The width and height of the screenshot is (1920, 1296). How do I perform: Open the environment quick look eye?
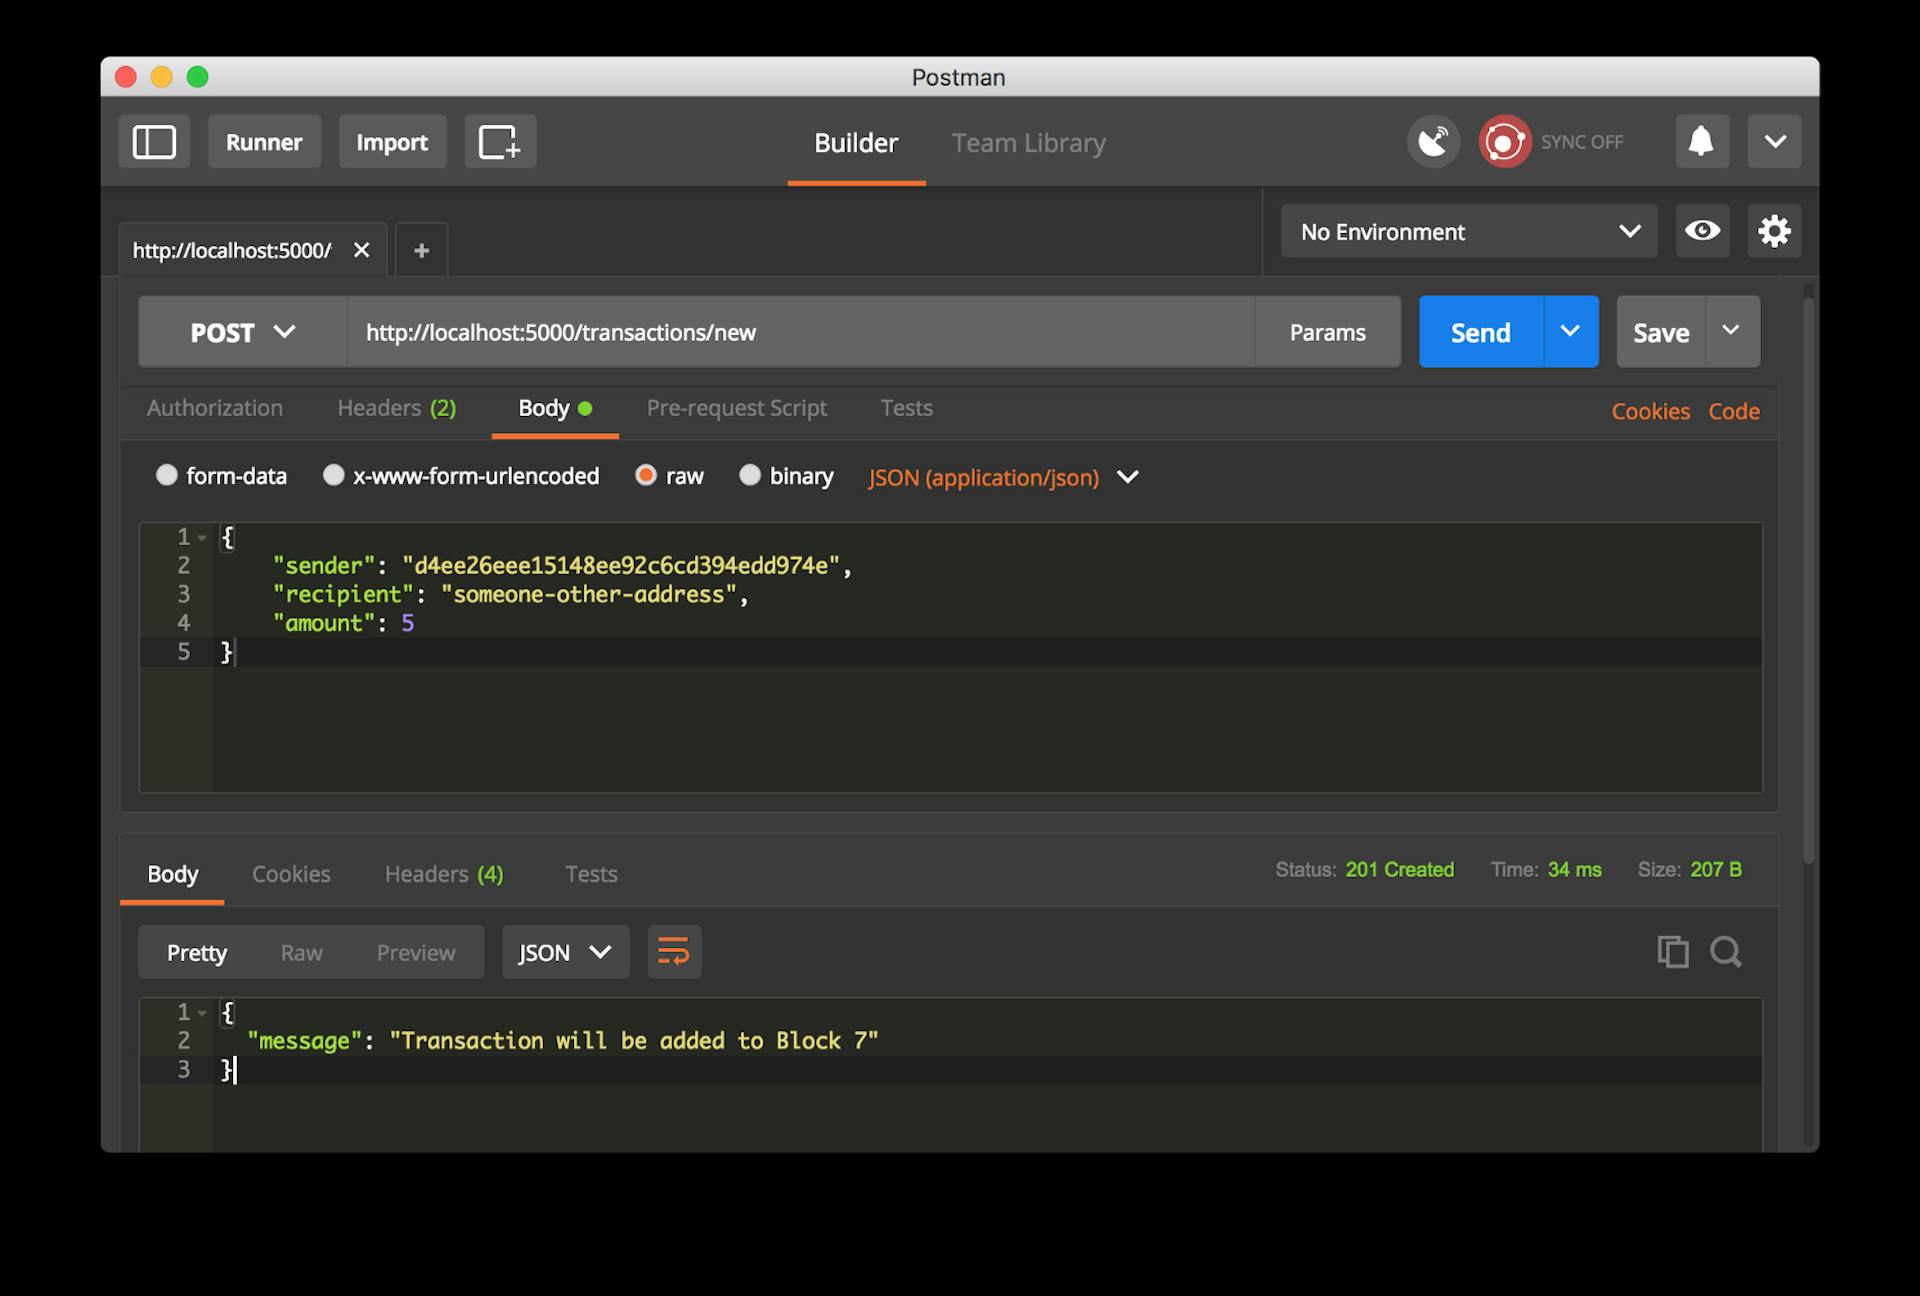(x=1702, y=231)
